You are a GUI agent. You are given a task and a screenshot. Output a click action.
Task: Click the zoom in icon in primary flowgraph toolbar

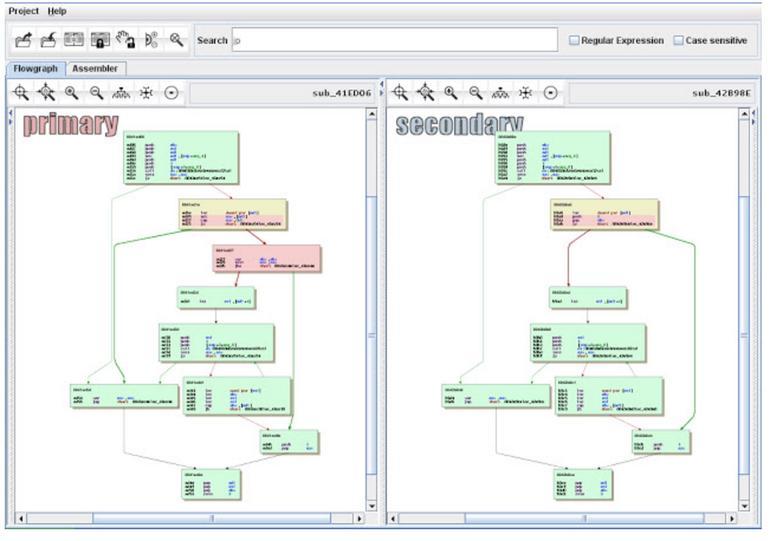[x=71, y=93]
